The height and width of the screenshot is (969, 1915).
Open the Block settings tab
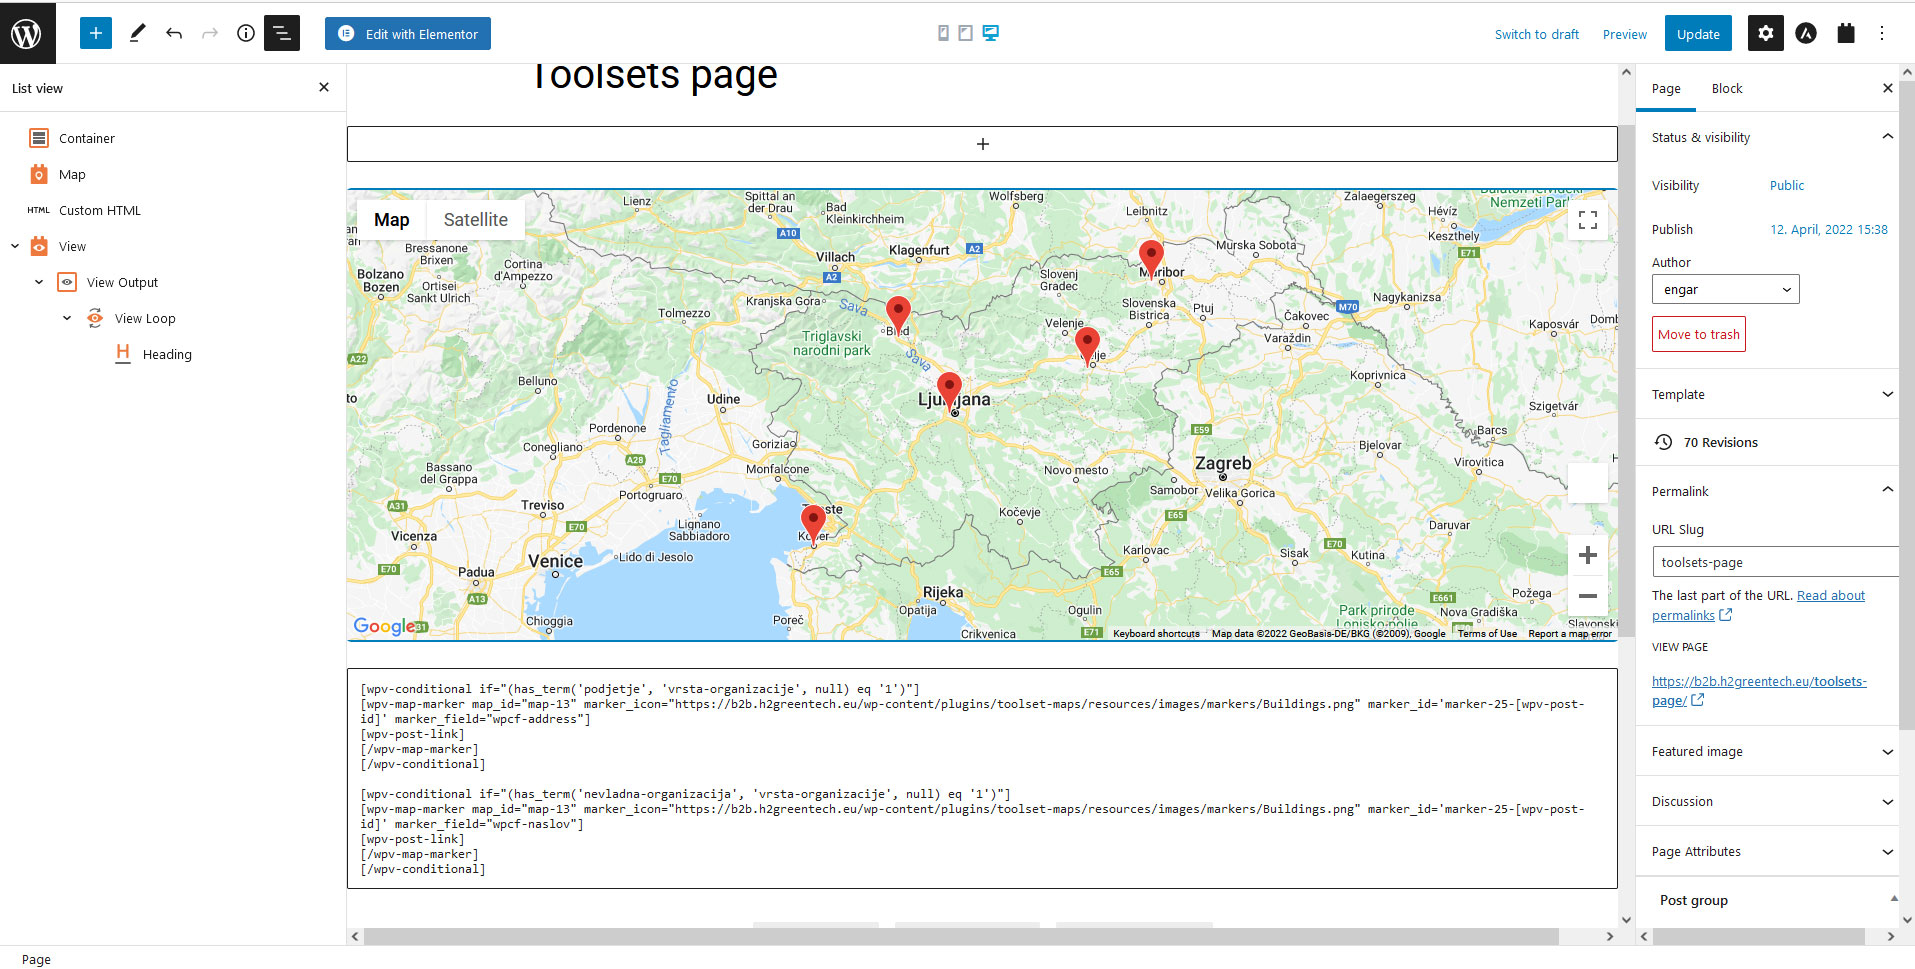1727,88
